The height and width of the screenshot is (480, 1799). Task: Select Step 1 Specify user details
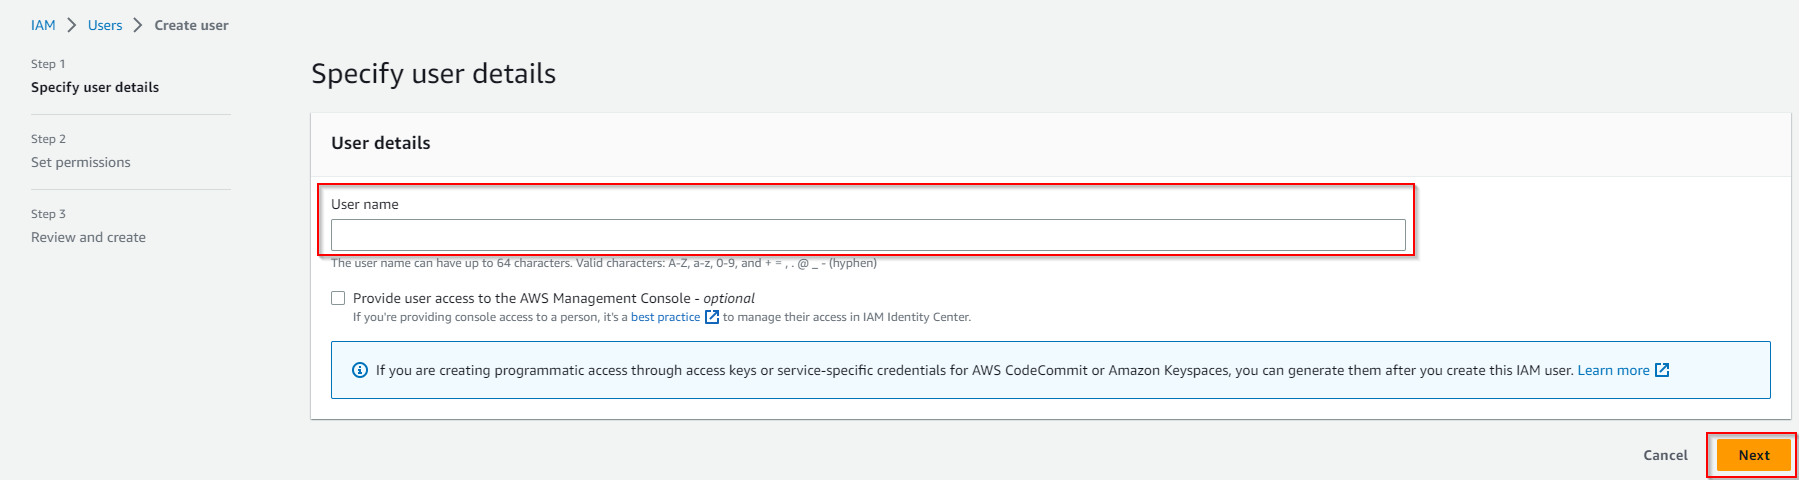[x=95, y=87]
